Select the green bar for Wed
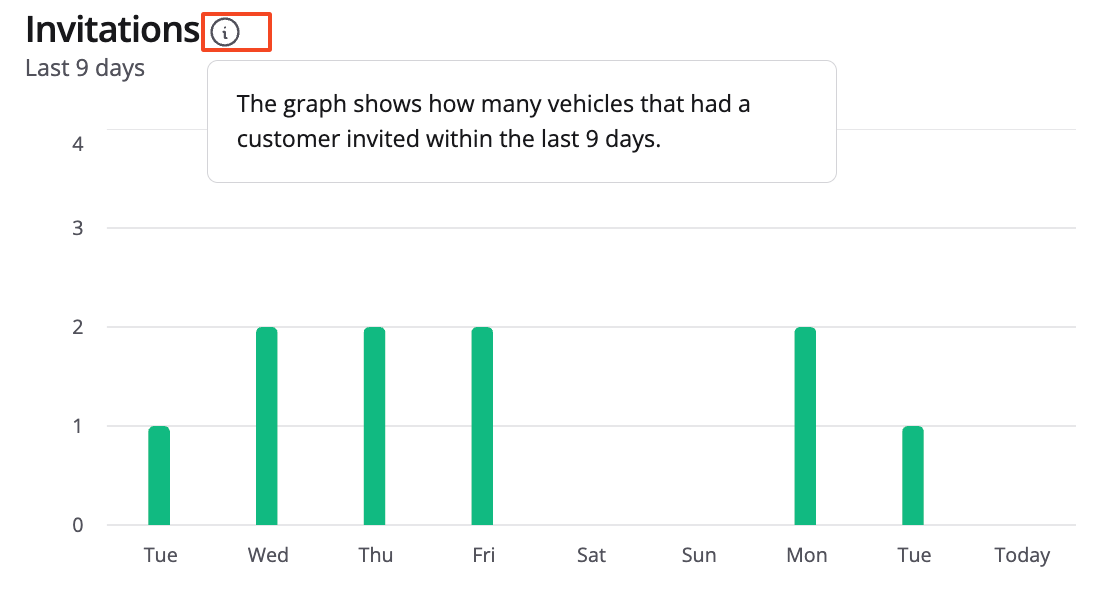 click(266, 426)
